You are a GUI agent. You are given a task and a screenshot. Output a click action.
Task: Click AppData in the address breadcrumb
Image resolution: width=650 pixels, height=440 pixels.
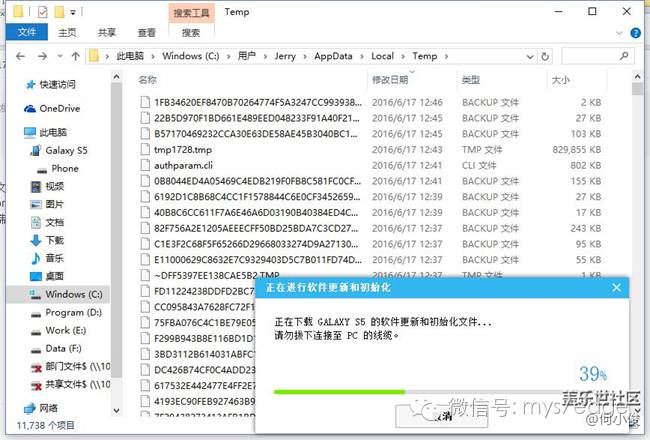click(x=333, y=56)
